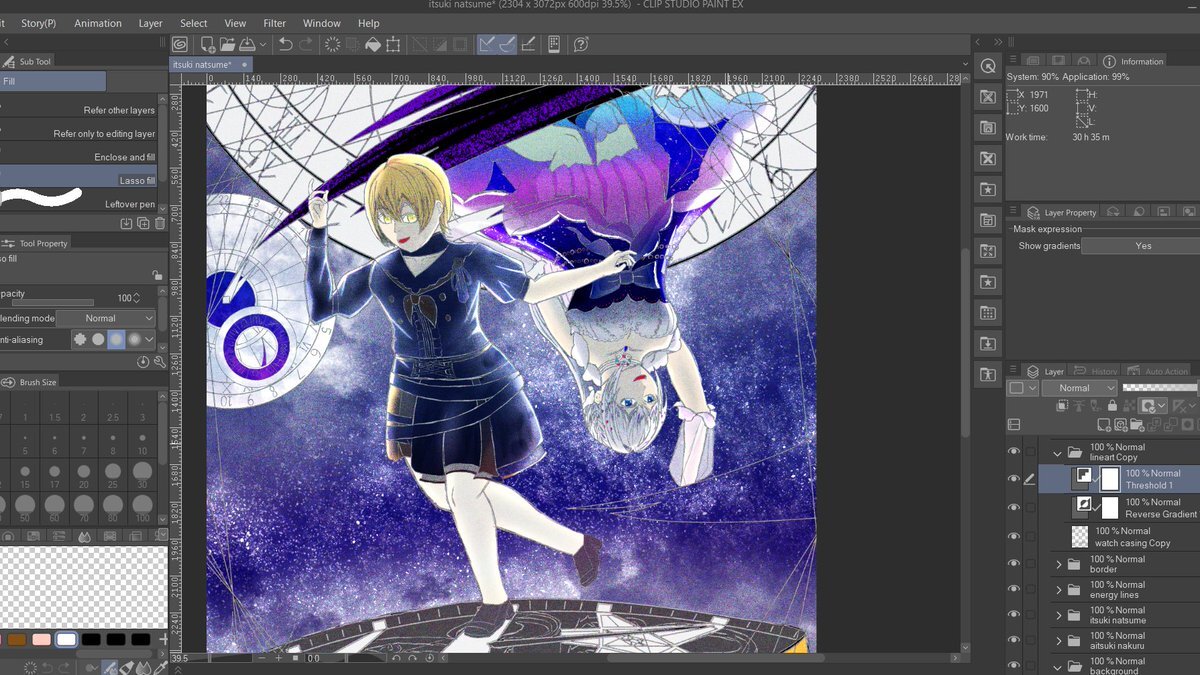This screenshot has width=1200, height=675.
Task: Expand the aitsuki nakuru layer folder
Action: [1058, 640]
